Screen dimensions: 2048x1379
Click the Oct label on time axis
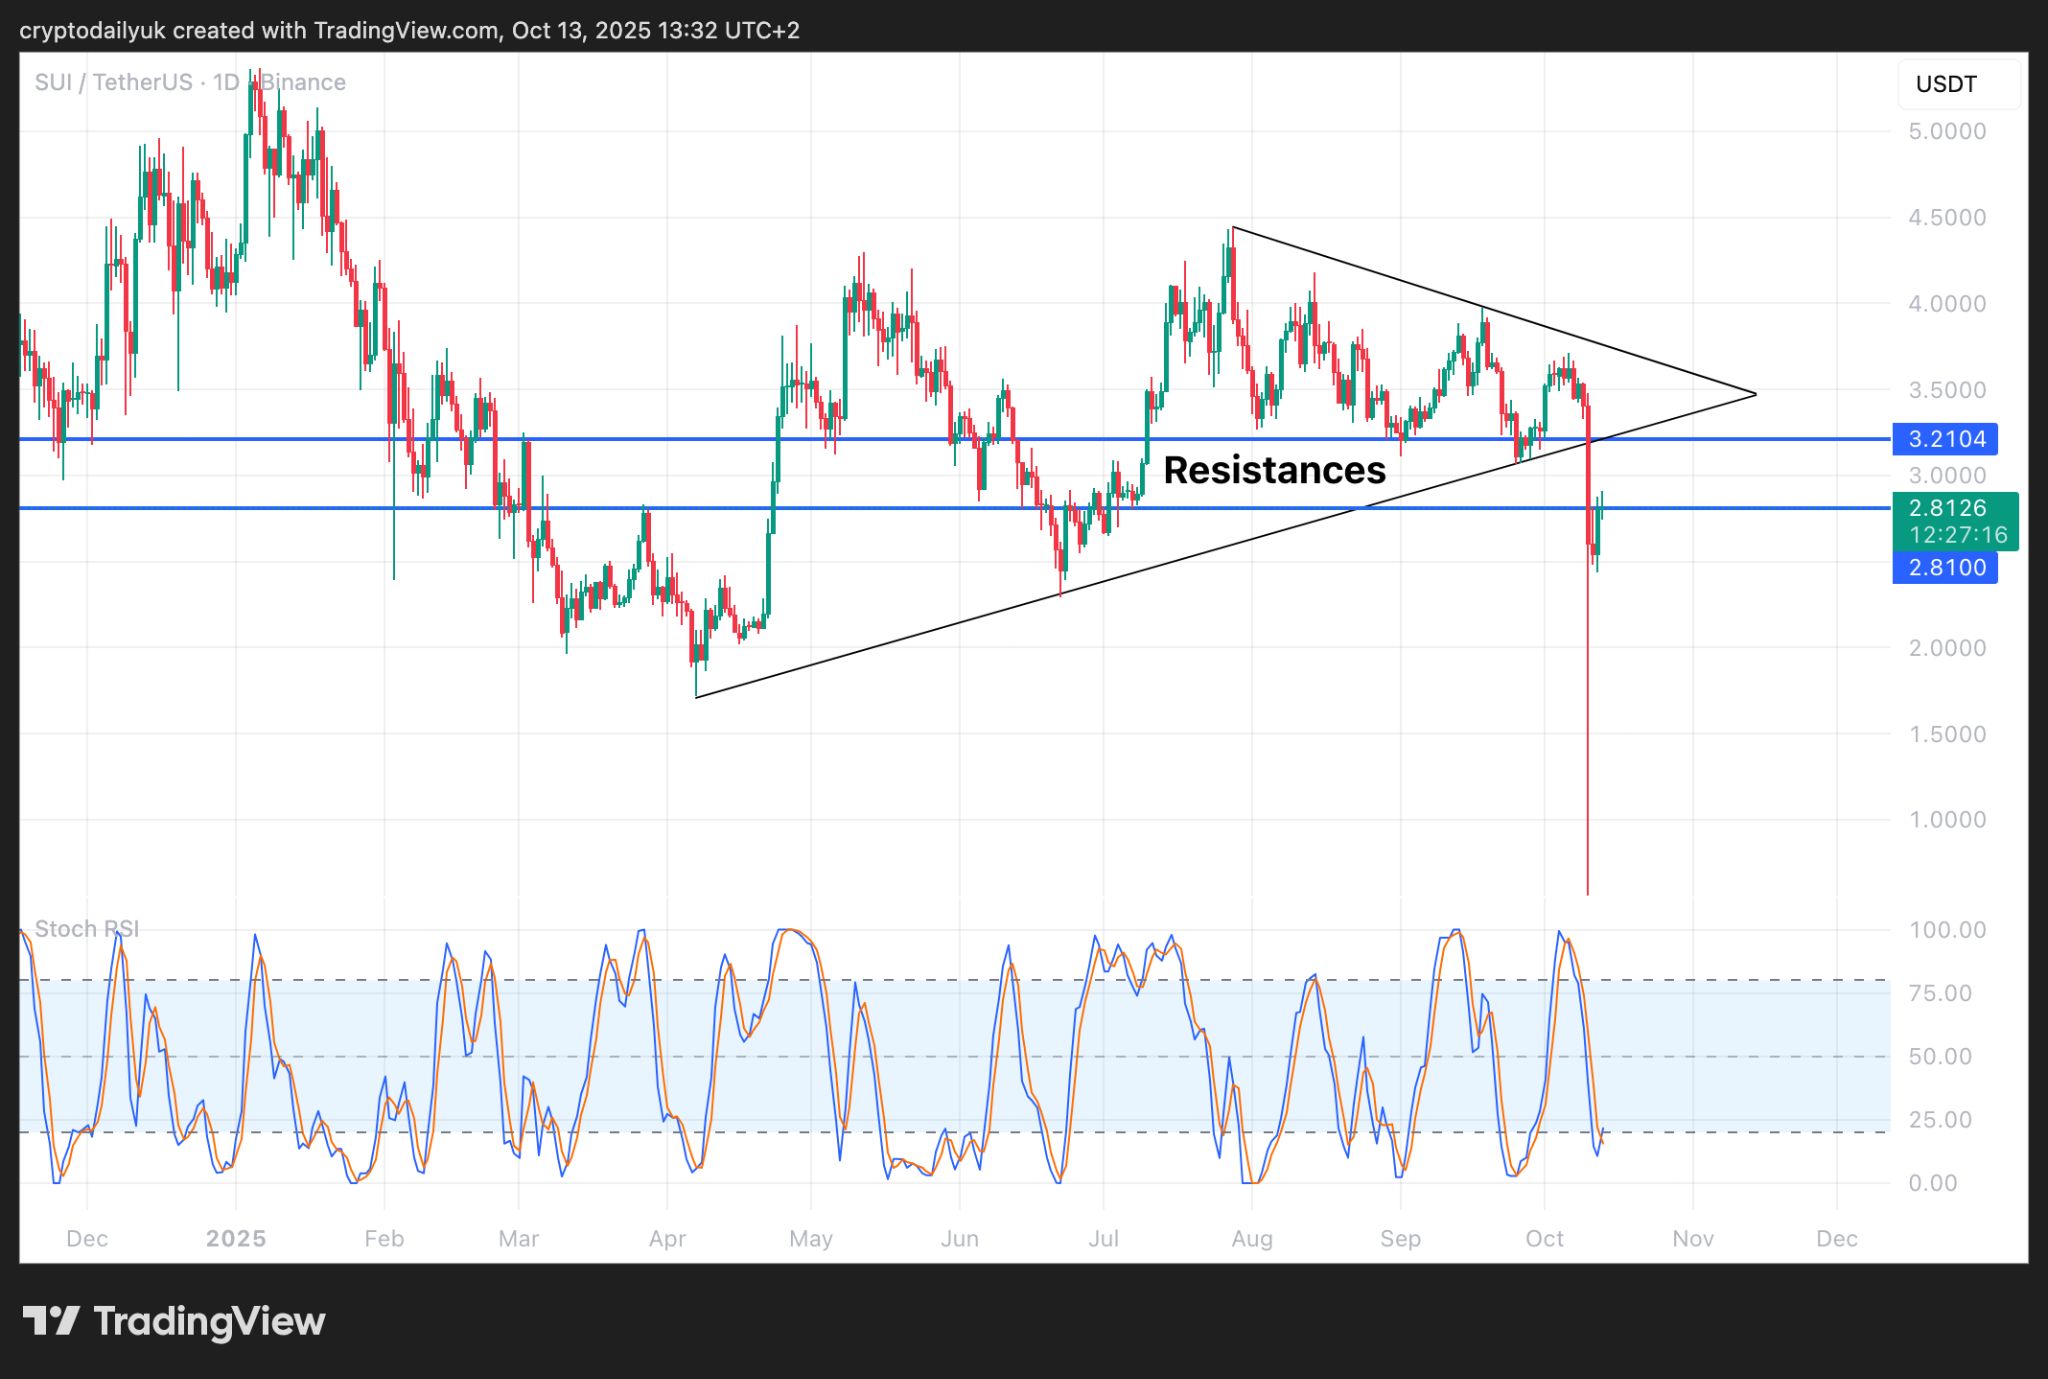point(1544,1239)
